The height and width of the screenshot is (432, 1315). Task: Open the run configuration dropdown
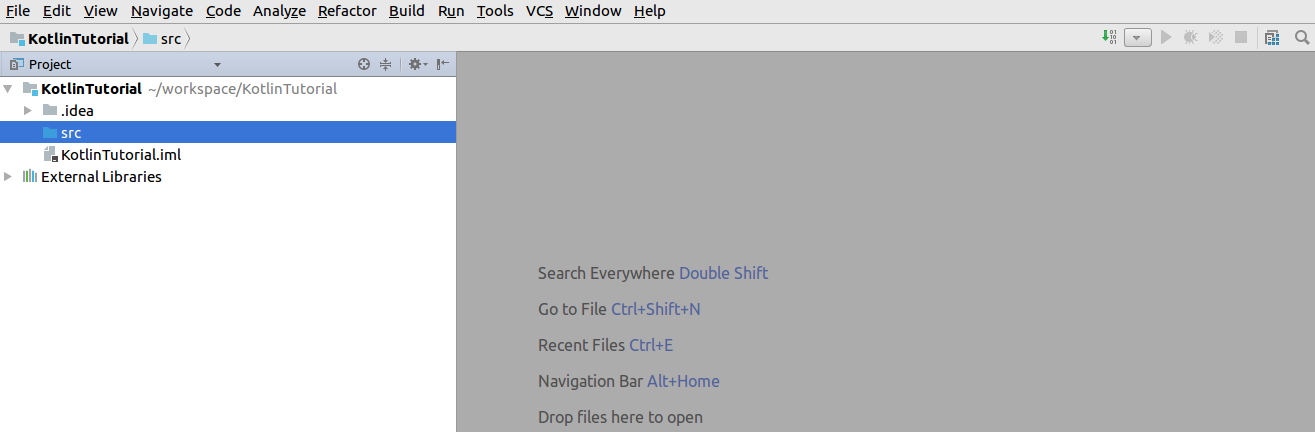click(x=1138, y=38)
